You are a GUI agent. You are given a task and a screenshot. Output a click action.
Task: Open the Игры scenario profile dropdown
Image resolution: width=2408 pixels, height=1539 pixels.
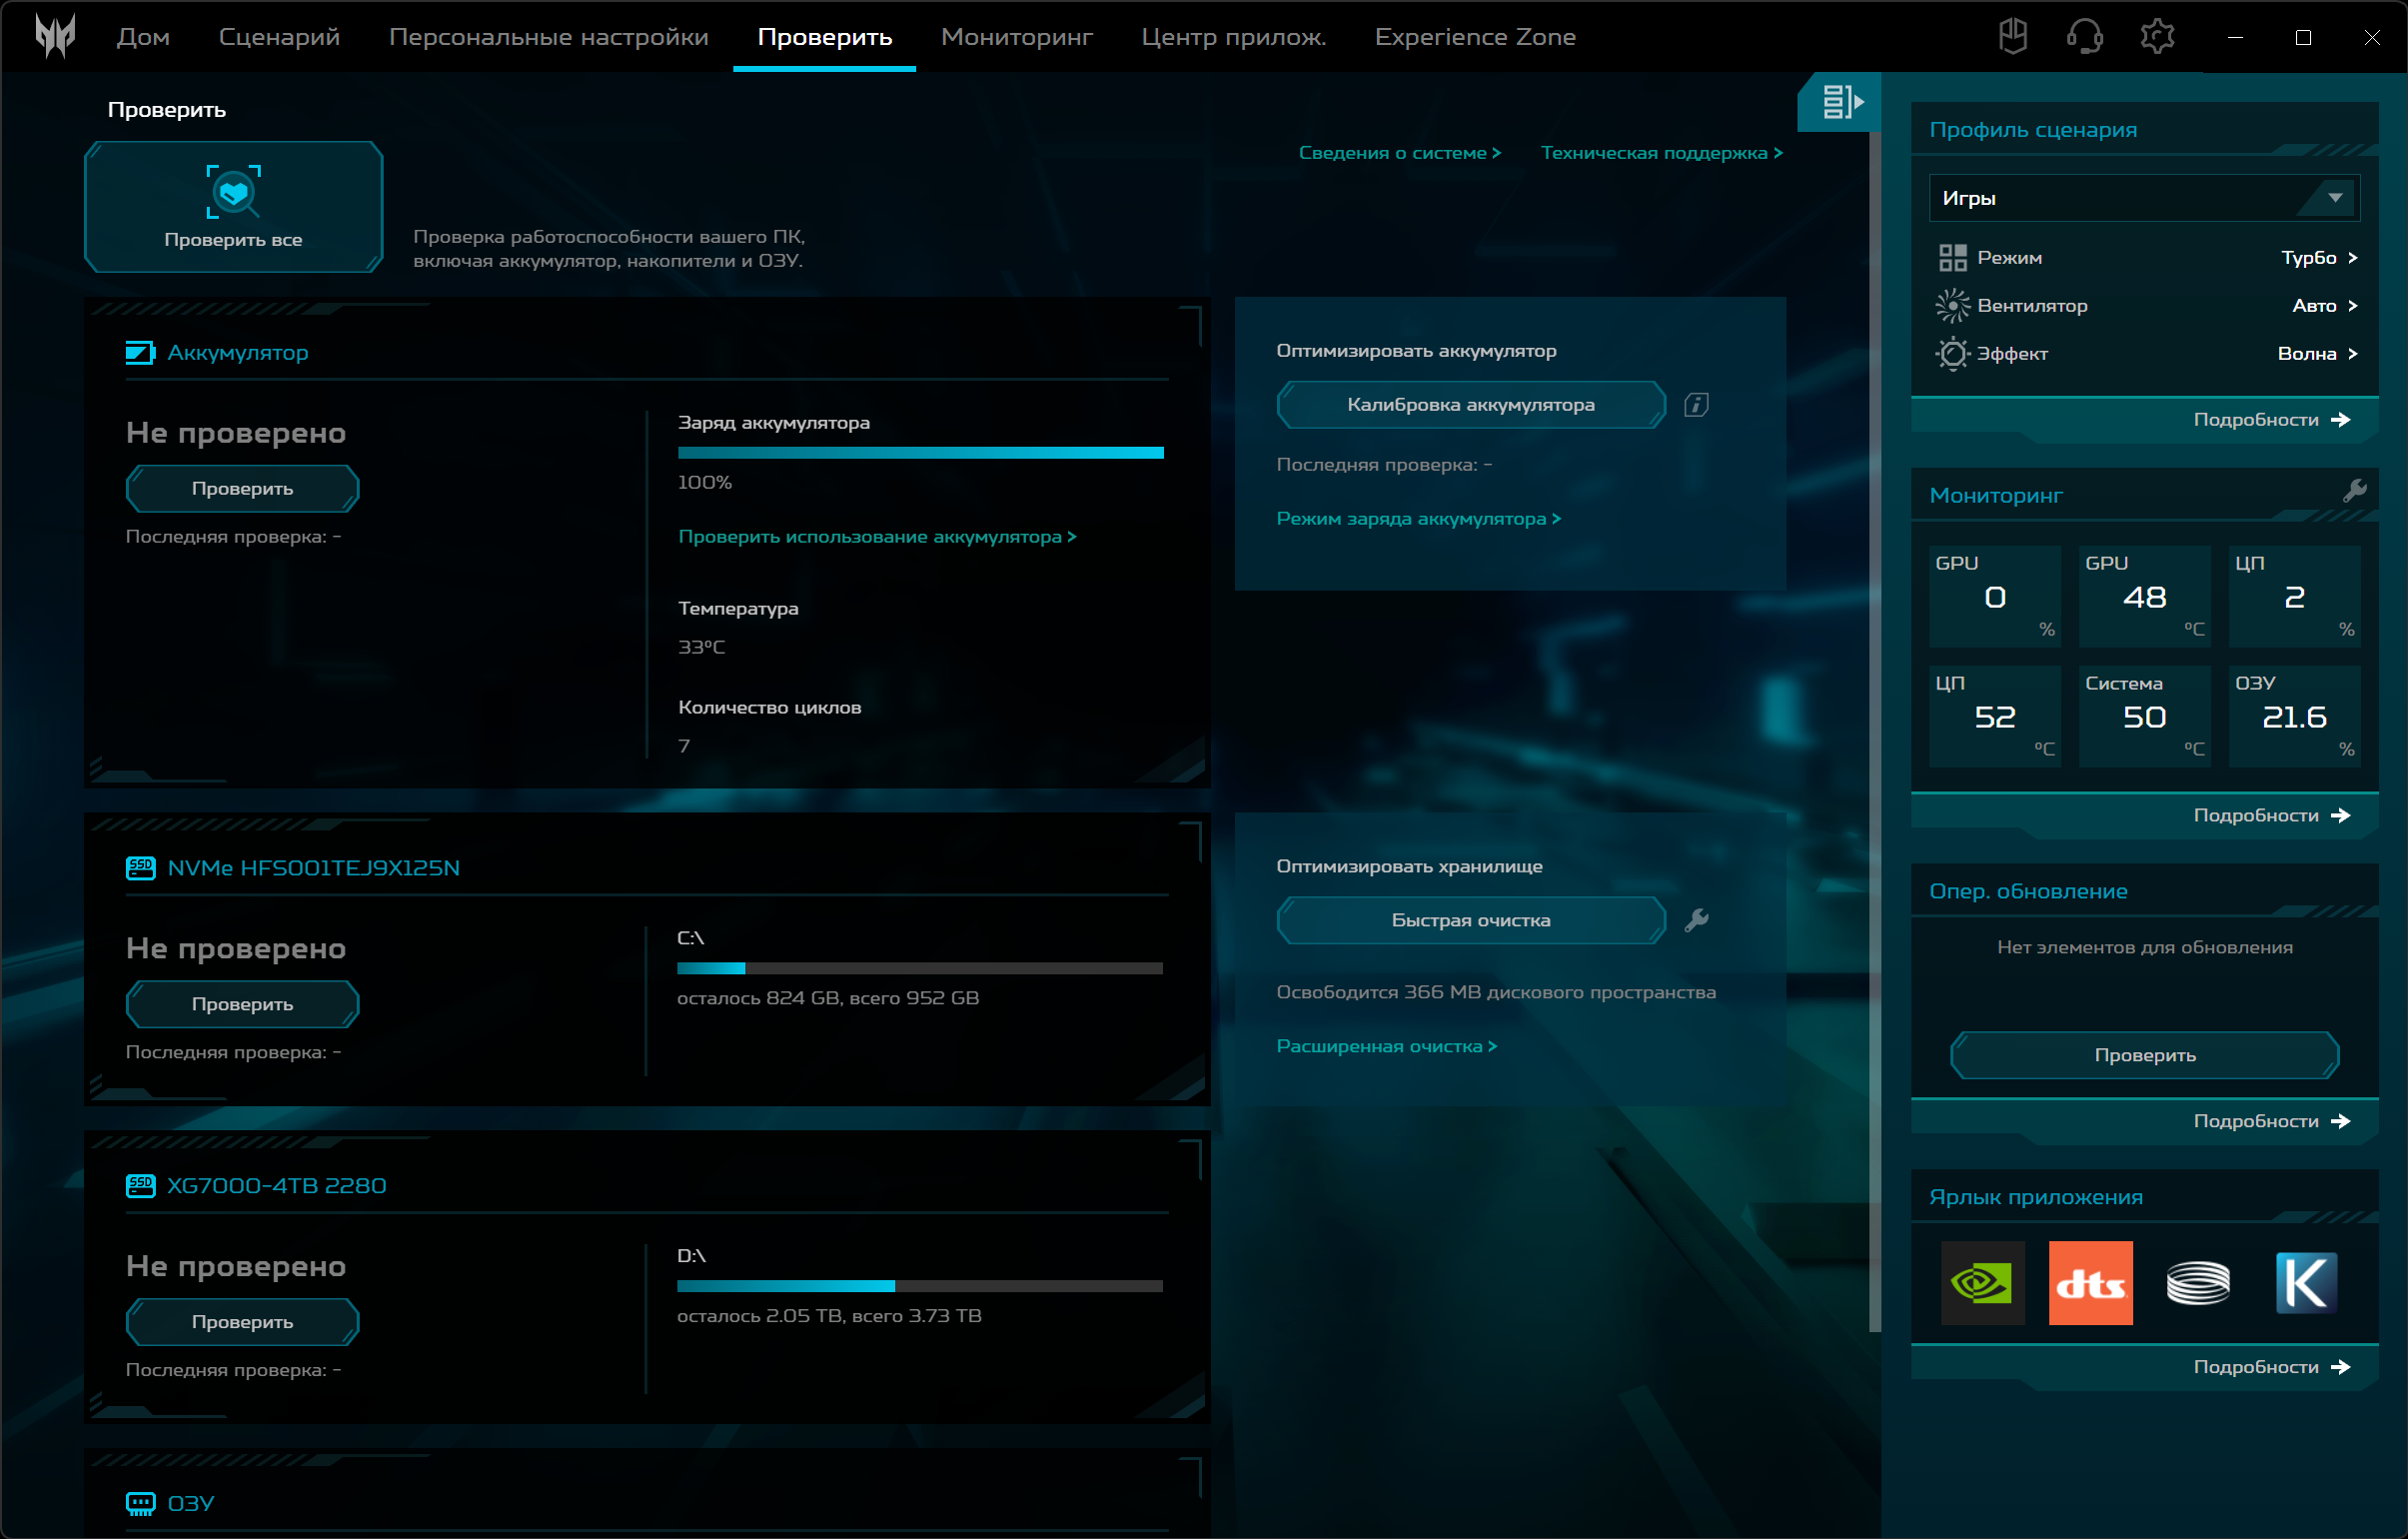point(2144,198)
